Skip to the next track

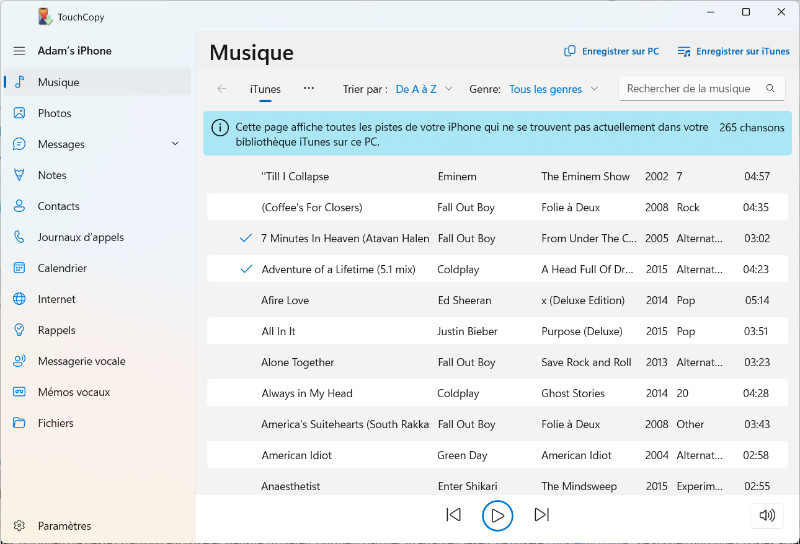[x=541, y=515]
